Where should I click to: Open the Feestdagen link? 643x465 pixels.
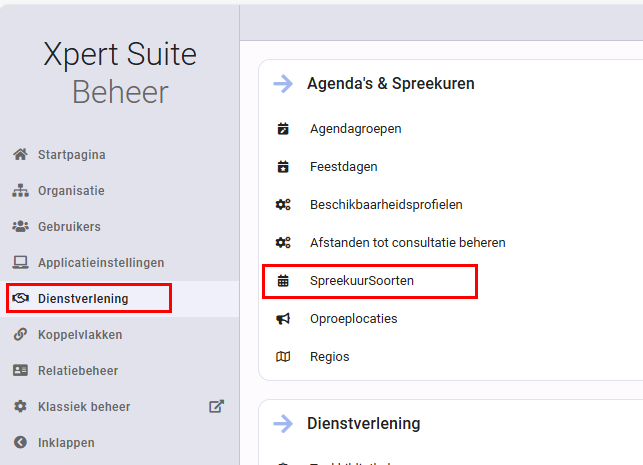click(344, 167)
